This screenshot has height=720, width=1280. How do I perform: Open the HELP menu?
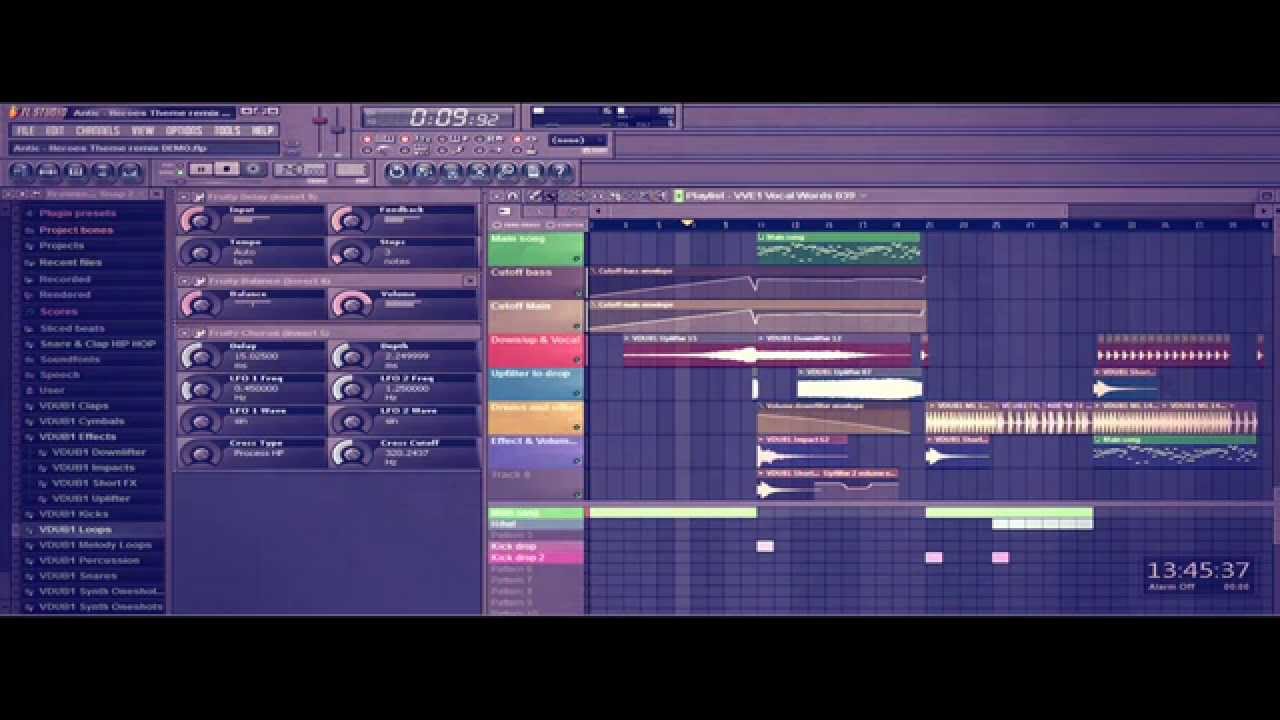pos(262,131)
